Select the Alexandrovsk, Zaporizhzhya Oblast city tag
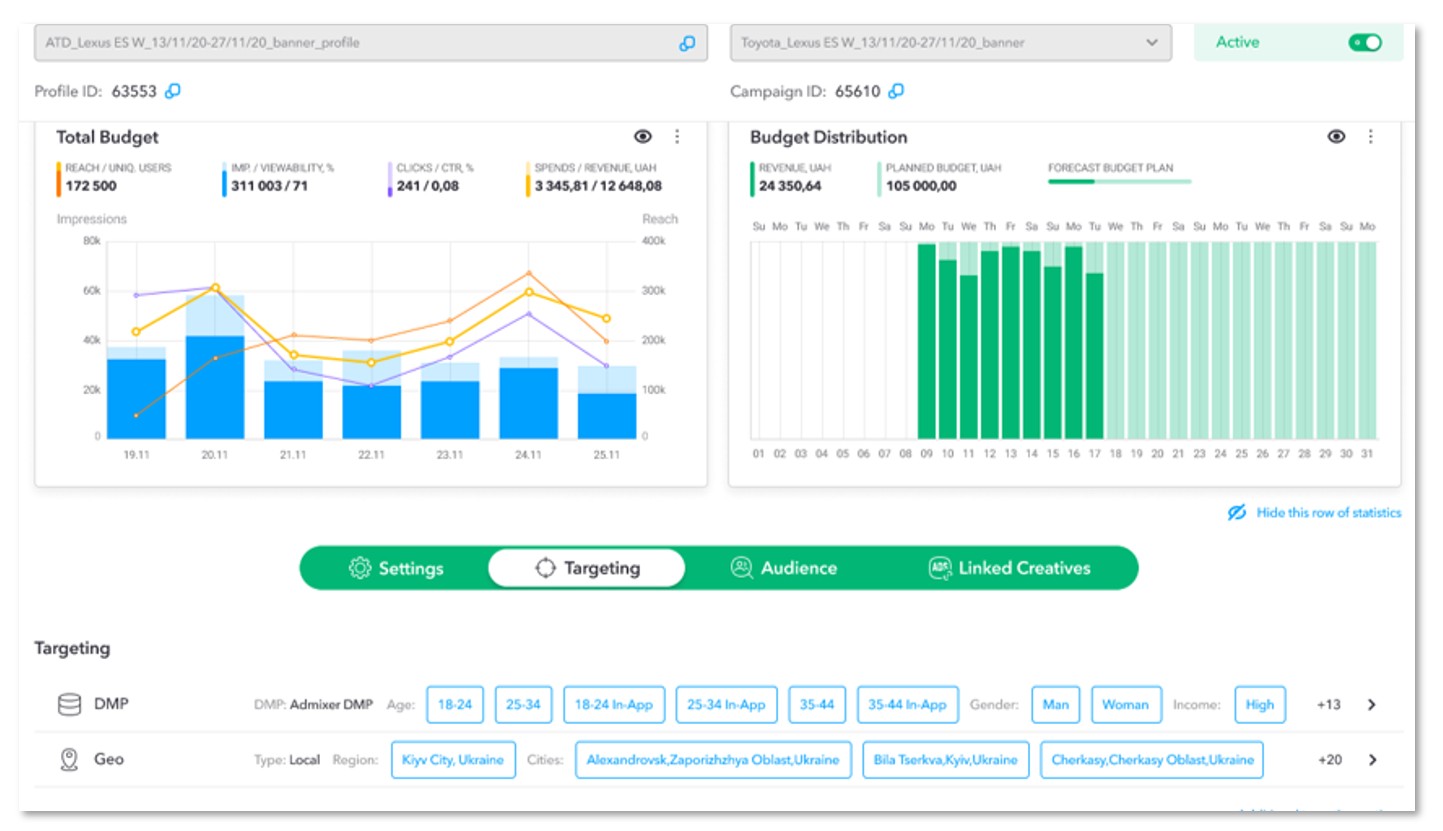Viewport: 1443px width, 831px height. coord(713,760)
